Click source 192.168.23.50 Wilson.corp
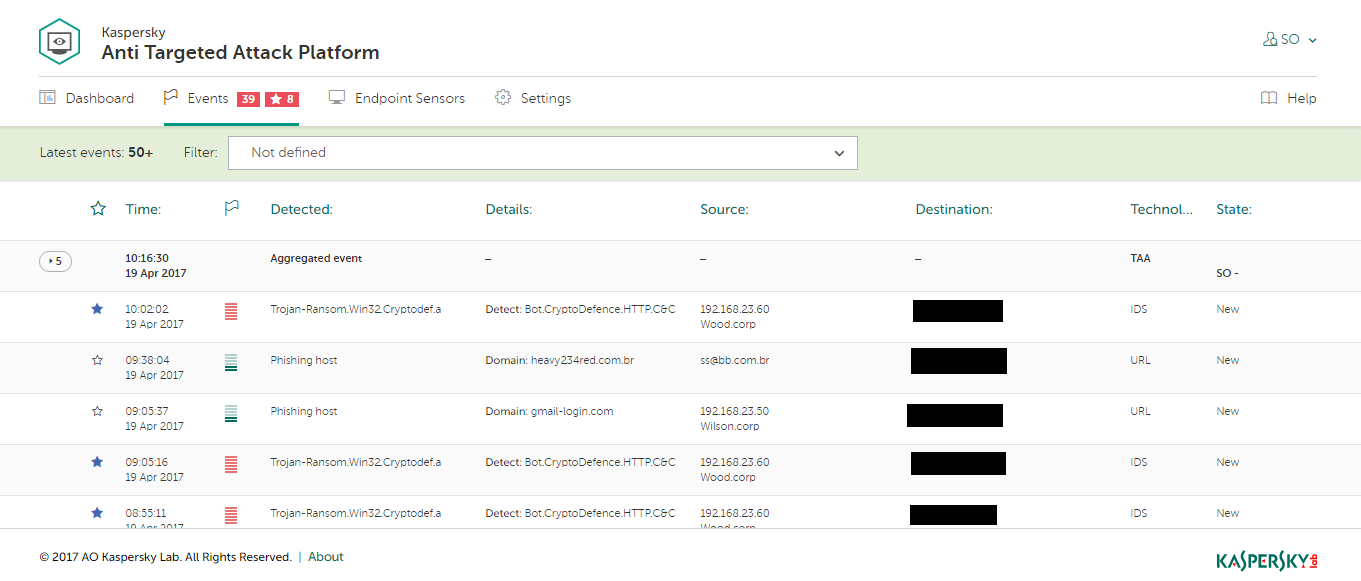The width and height of the screenshot is (1361, 581). pyautogui.click(x=735, y=418)
